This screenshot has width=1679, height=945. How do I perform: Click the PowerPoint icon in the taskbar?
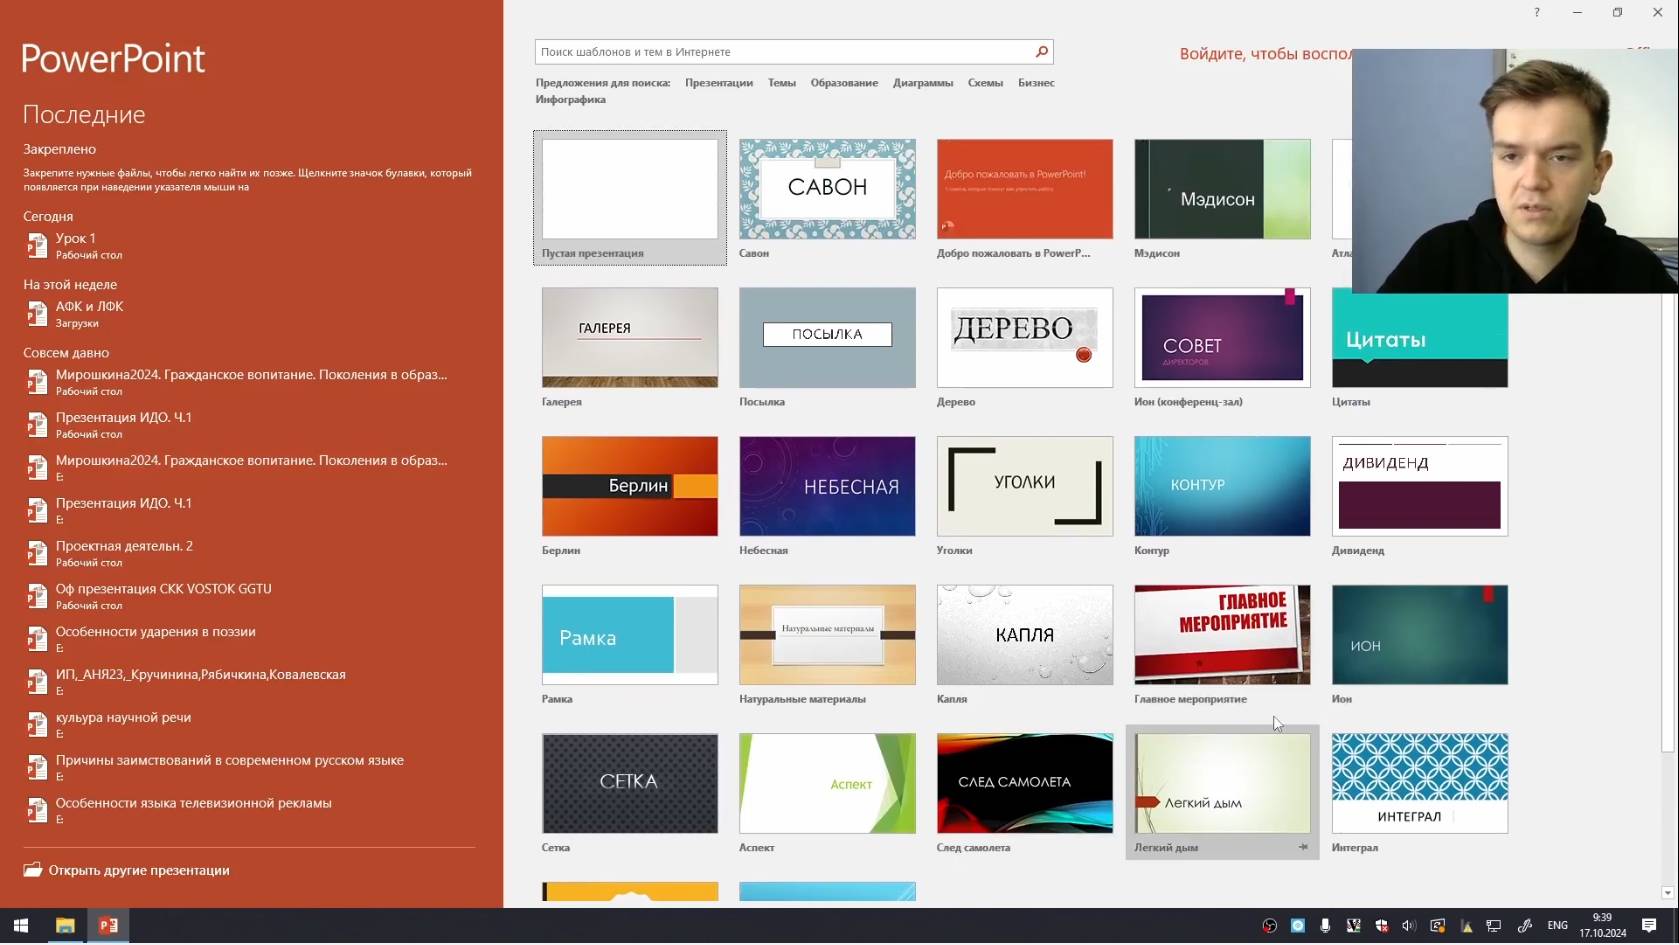click(x=108, y=926)
